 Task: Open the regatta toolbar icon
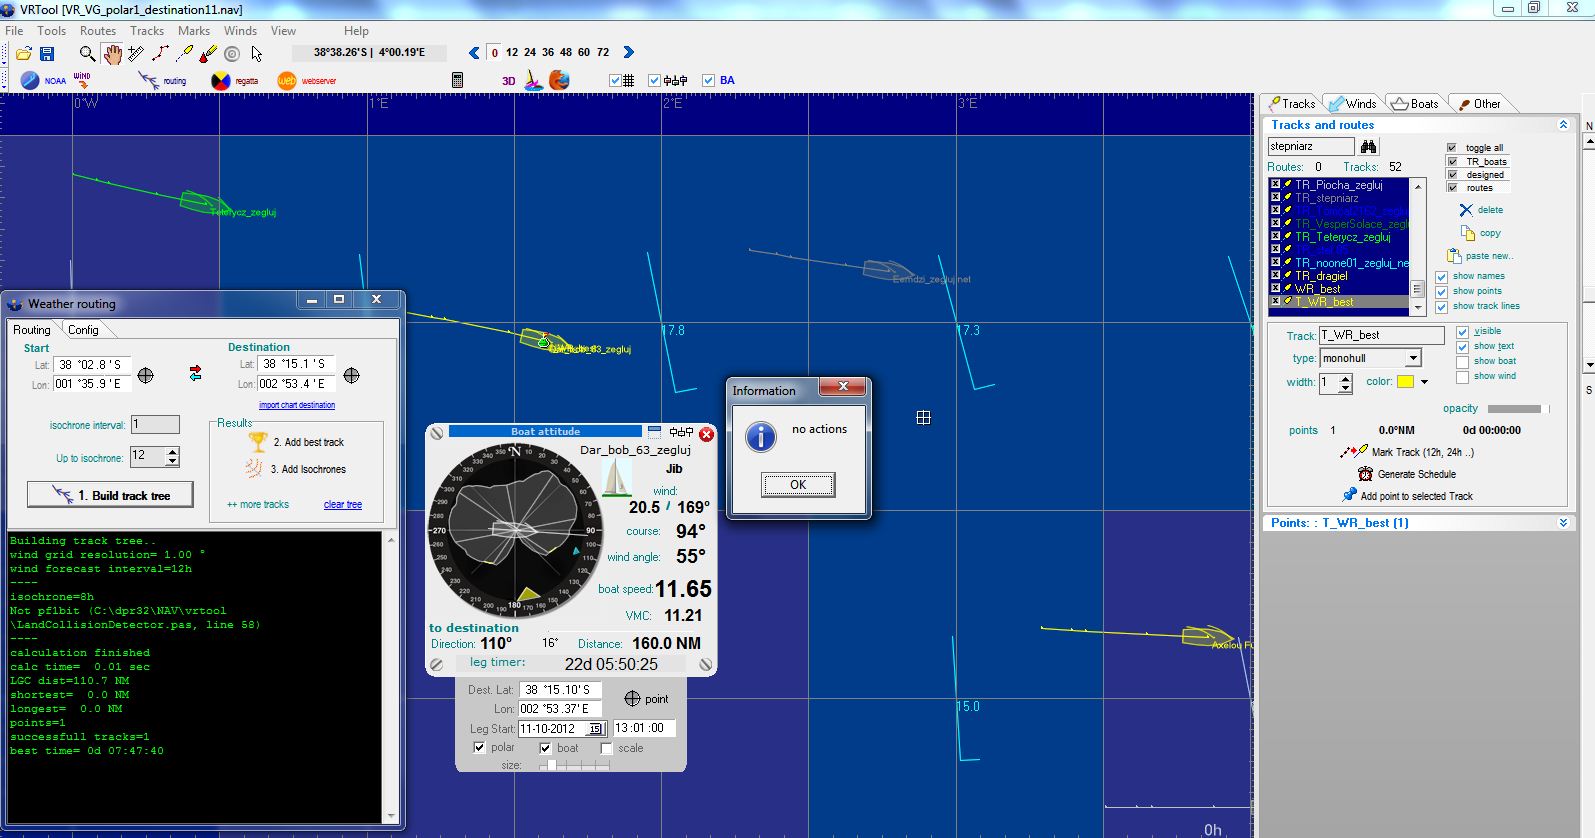(221, 80)
